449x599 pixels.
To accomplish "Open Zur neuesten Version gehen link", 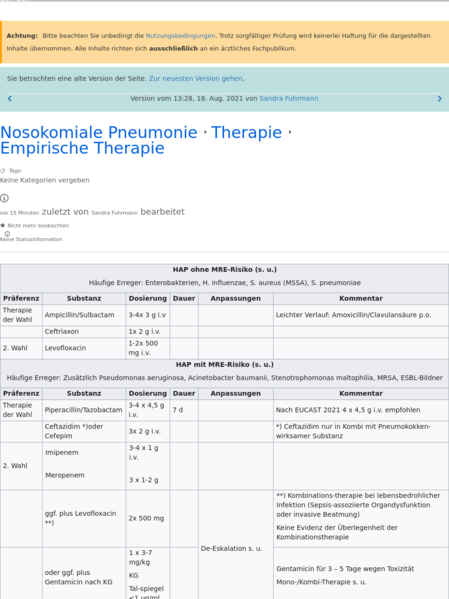I will 196,78.
